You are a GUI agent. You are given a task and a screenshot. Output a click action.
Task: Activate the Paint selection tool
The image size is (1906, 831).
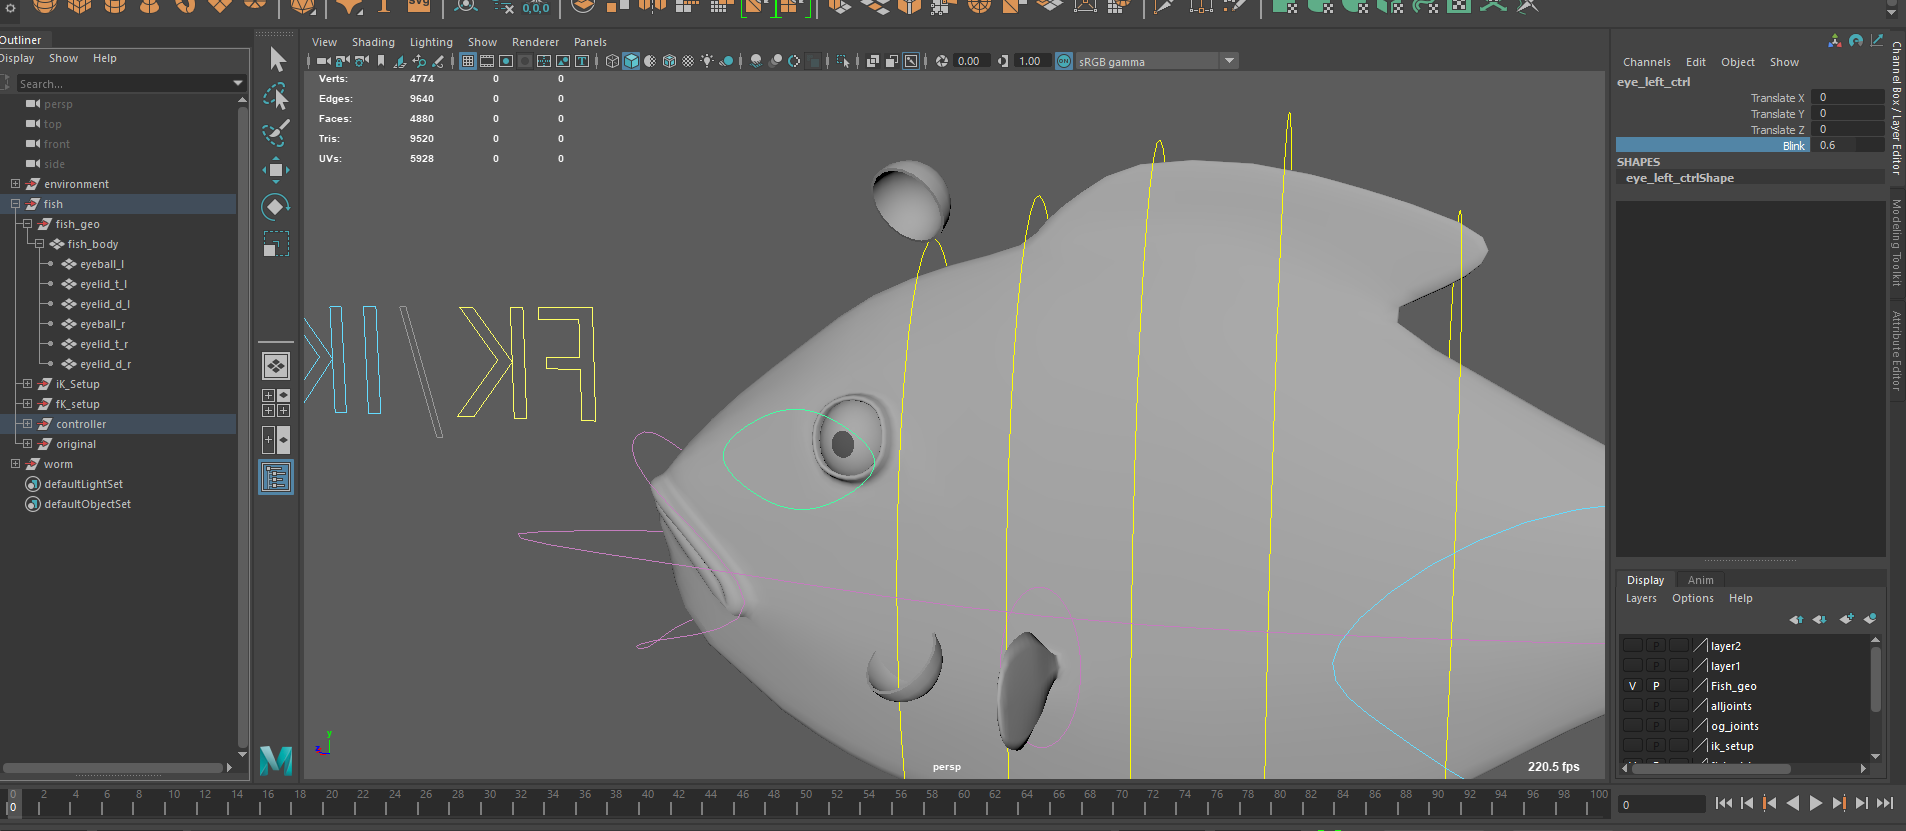(276, 133)
